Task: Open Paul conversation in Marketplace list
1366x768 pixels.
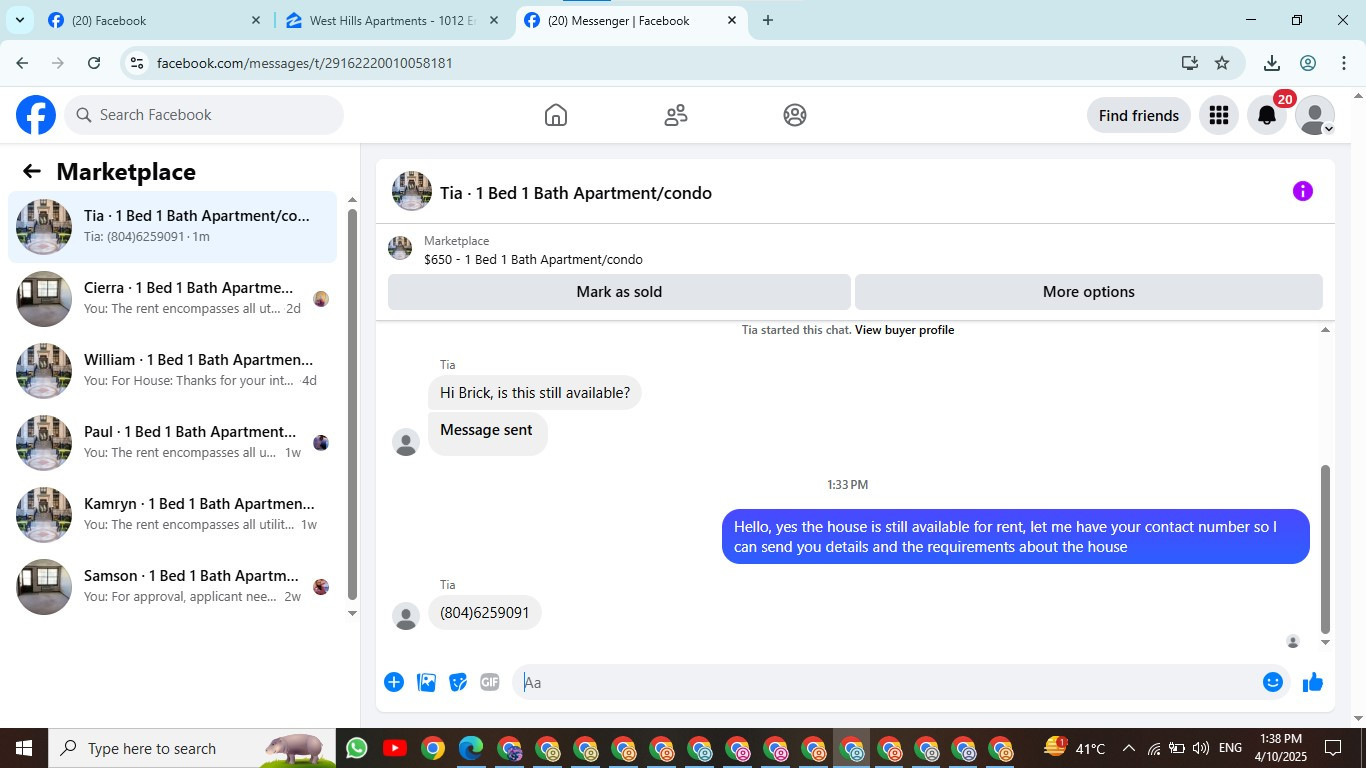Action: point(173,443)
